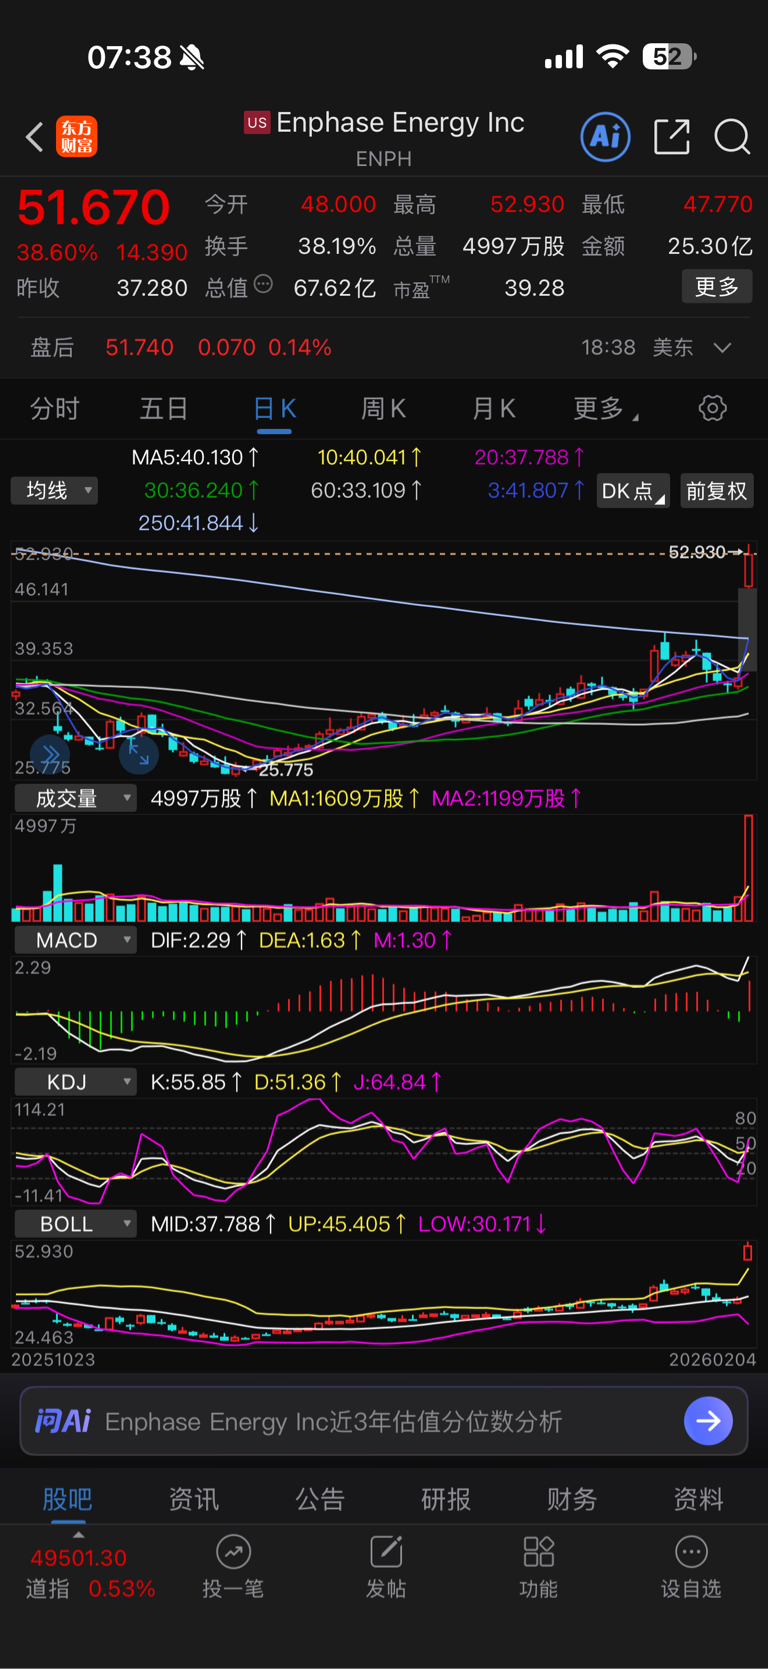
Task: Open the Ai assistant circle icon
Action: point(605,136)
